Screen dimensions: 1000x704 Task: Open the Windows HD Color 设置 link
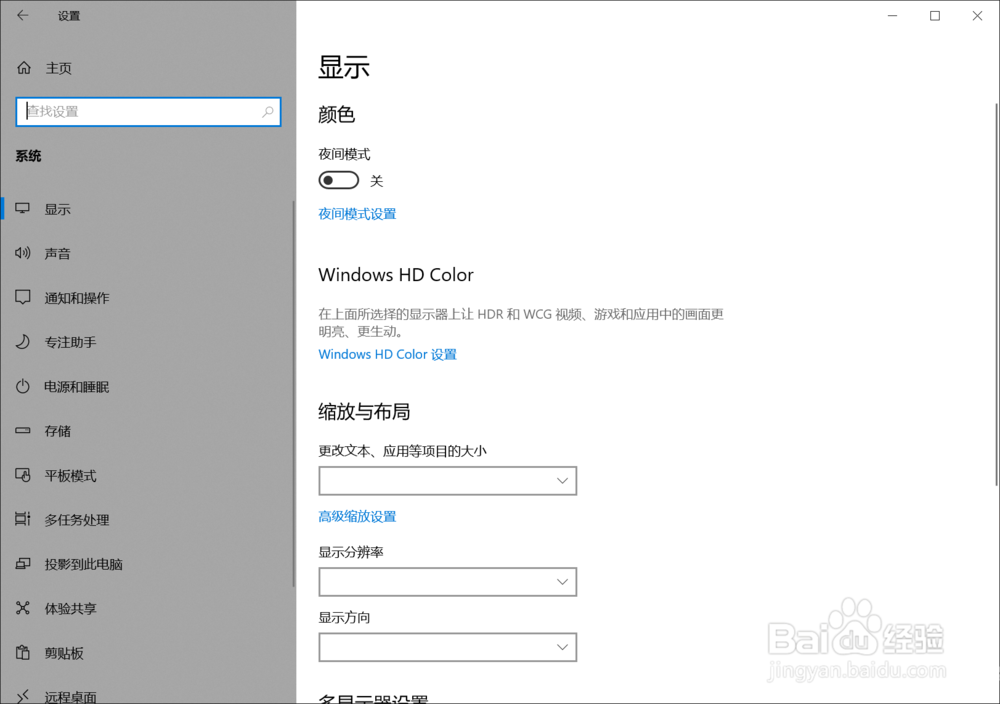coord(388,355)
